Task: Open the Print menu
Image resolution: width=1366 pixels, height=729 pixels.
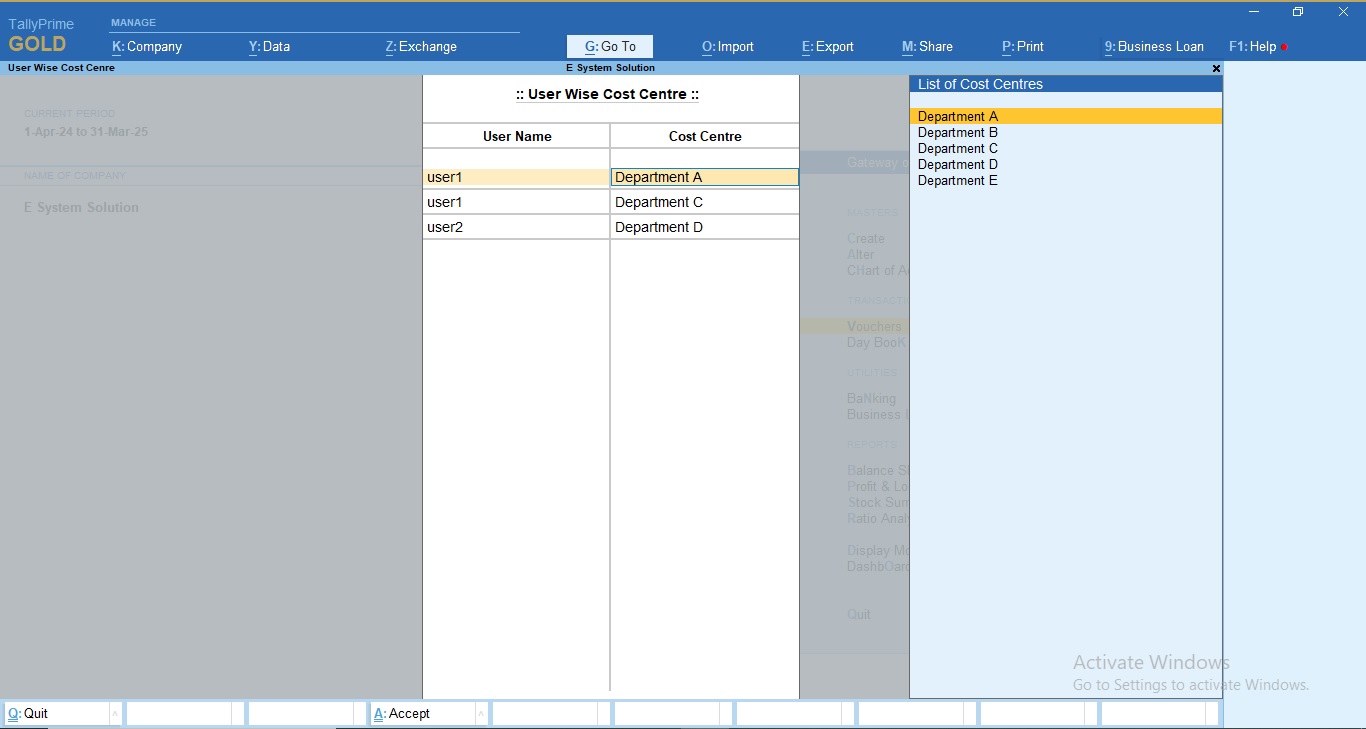Action: coord(1022,46)
